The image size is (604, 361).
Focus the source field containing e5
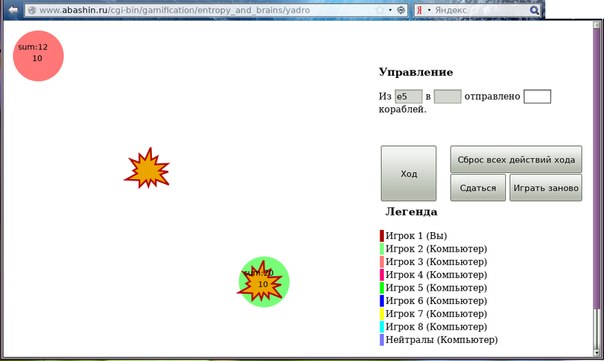[x=408, y=96]
